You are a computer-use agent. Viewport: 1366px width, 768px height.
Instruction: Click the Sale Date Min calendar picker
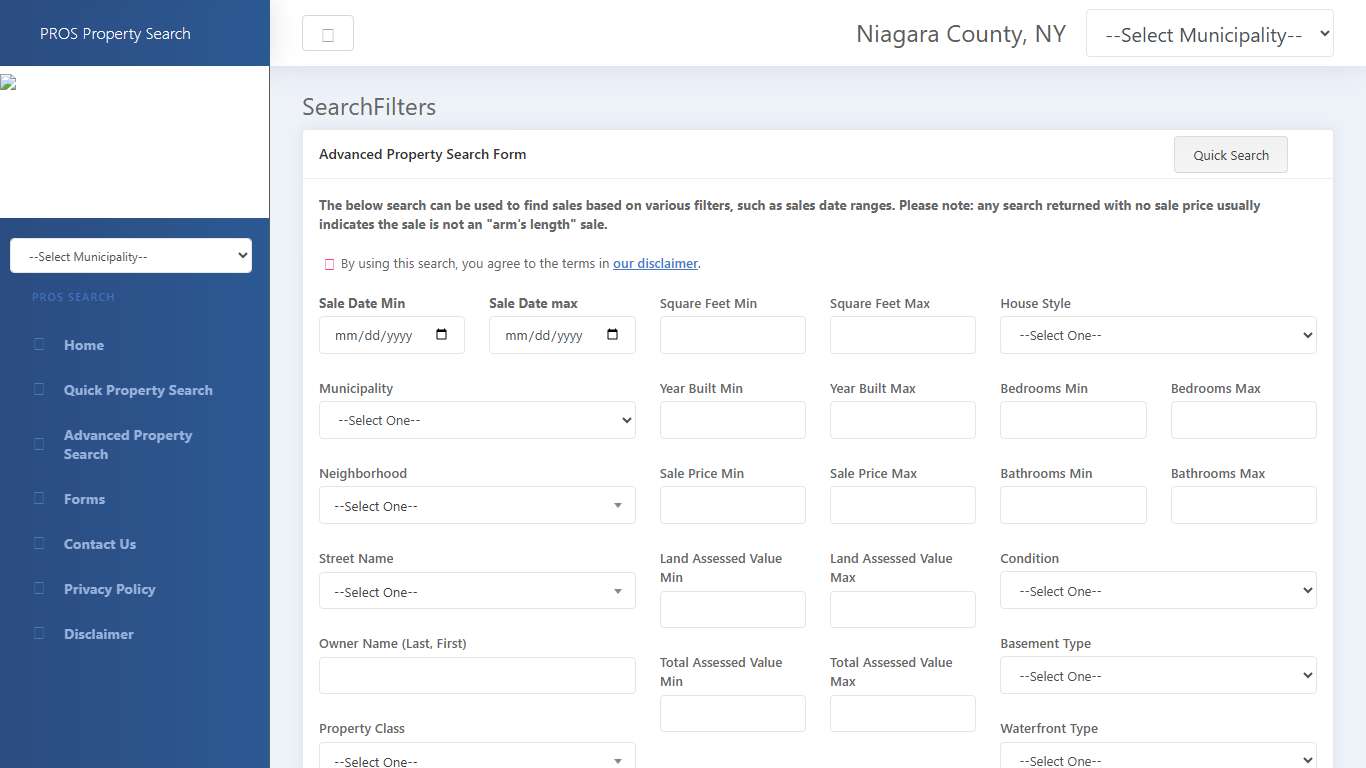443,335
